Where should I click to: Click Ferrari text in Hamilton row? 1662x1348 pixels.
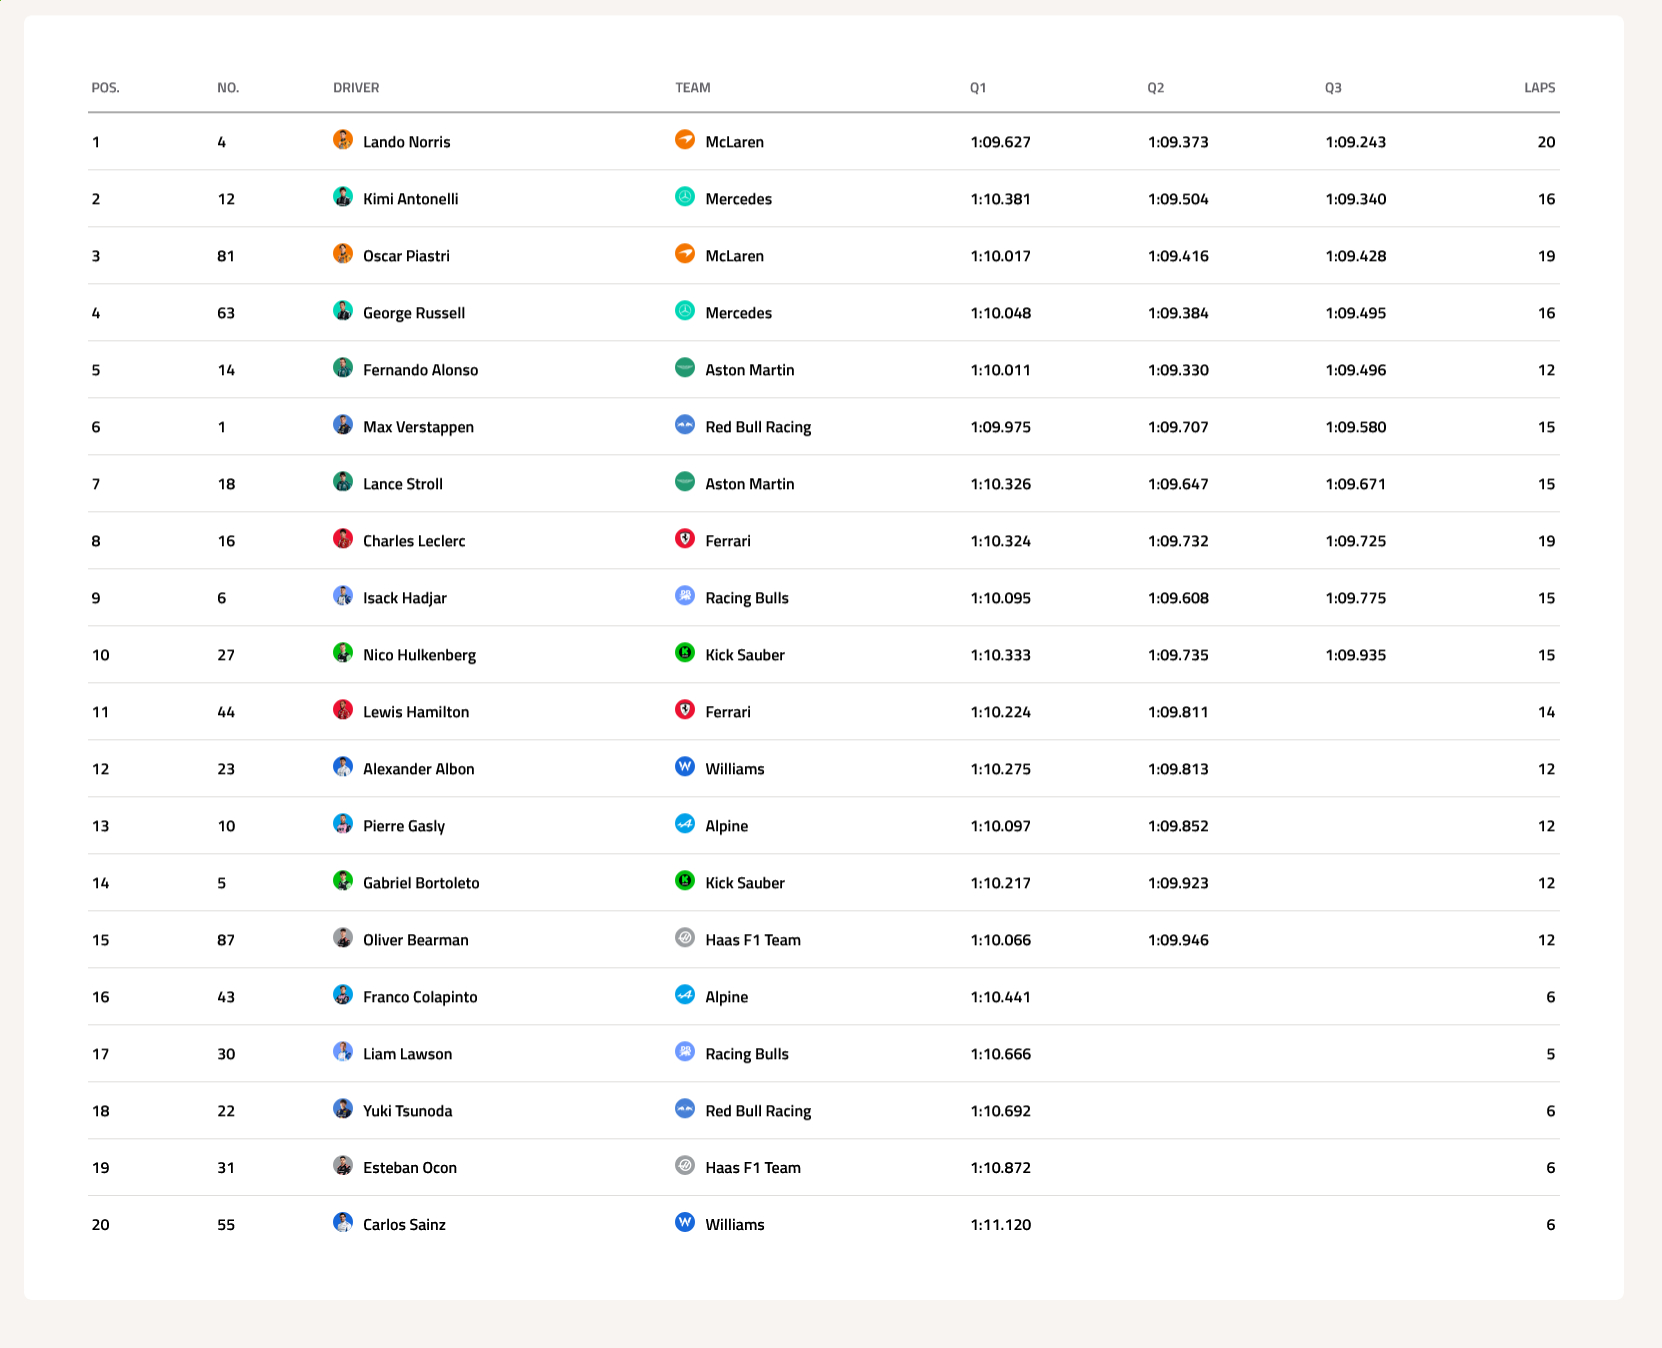728,712
